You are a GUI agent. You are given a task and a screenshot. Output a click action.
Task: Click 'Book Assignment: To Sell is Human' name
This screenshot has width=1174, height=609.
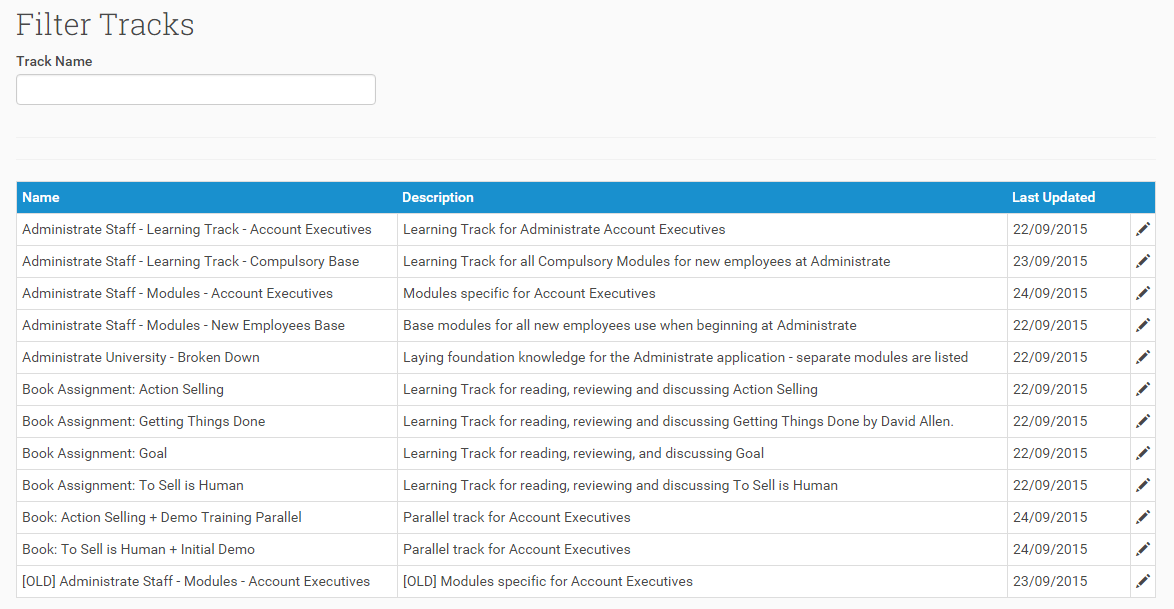[133, 485]
